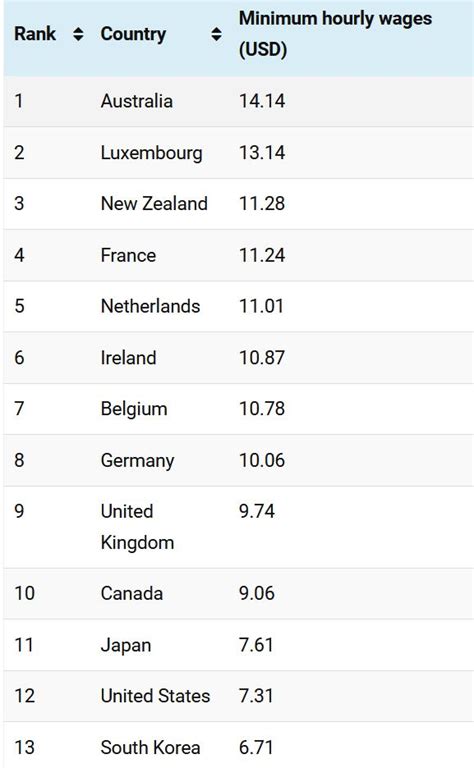This screenshot has width=474, height=768.
Task: Click the Canada country cell
Action: point(132,593)
